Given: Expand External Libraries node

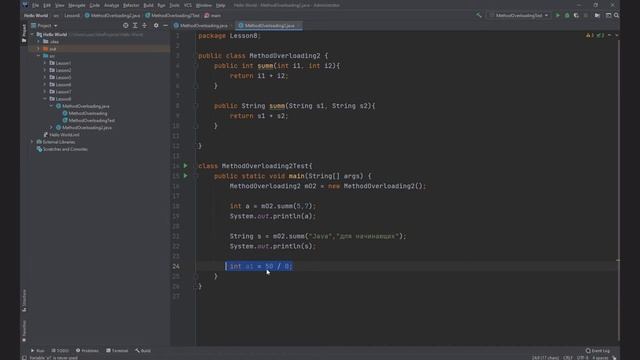Looking at the screenshot, I should click(32, 142).
